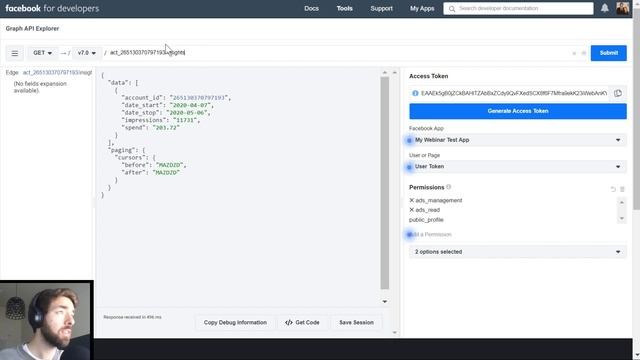
Task: Focus the developer documentation search field
Action: point(518,9)
